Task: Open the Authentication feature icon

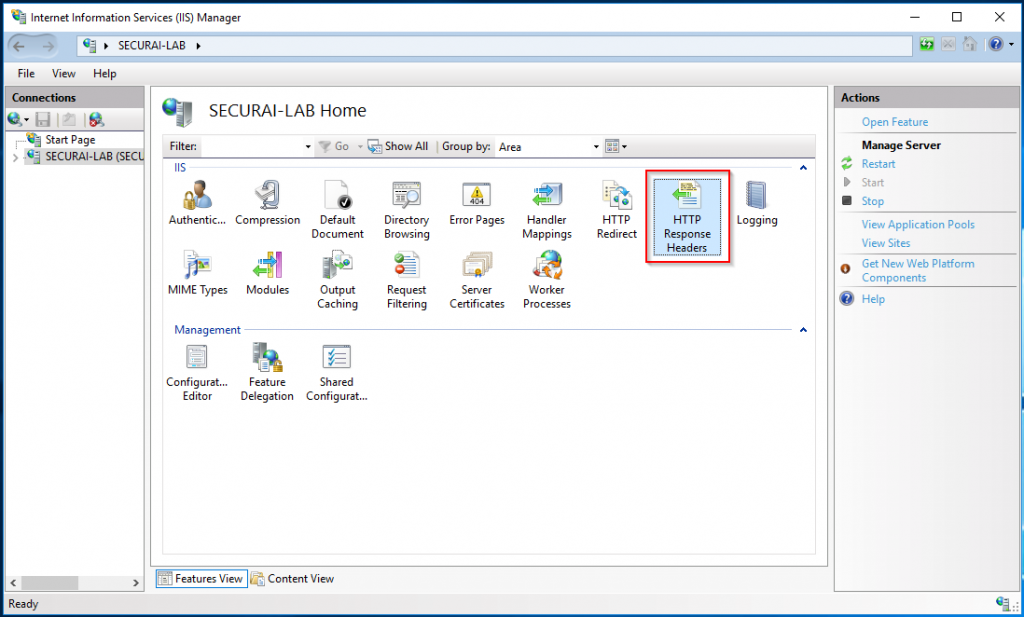Action: click(x=197, y=203)
